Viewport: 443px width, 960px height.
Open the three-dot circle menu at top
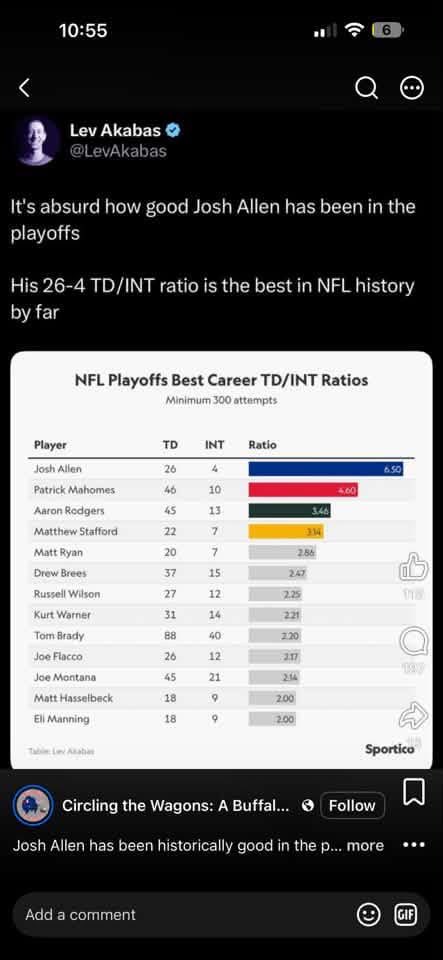(x=412, y=89)
